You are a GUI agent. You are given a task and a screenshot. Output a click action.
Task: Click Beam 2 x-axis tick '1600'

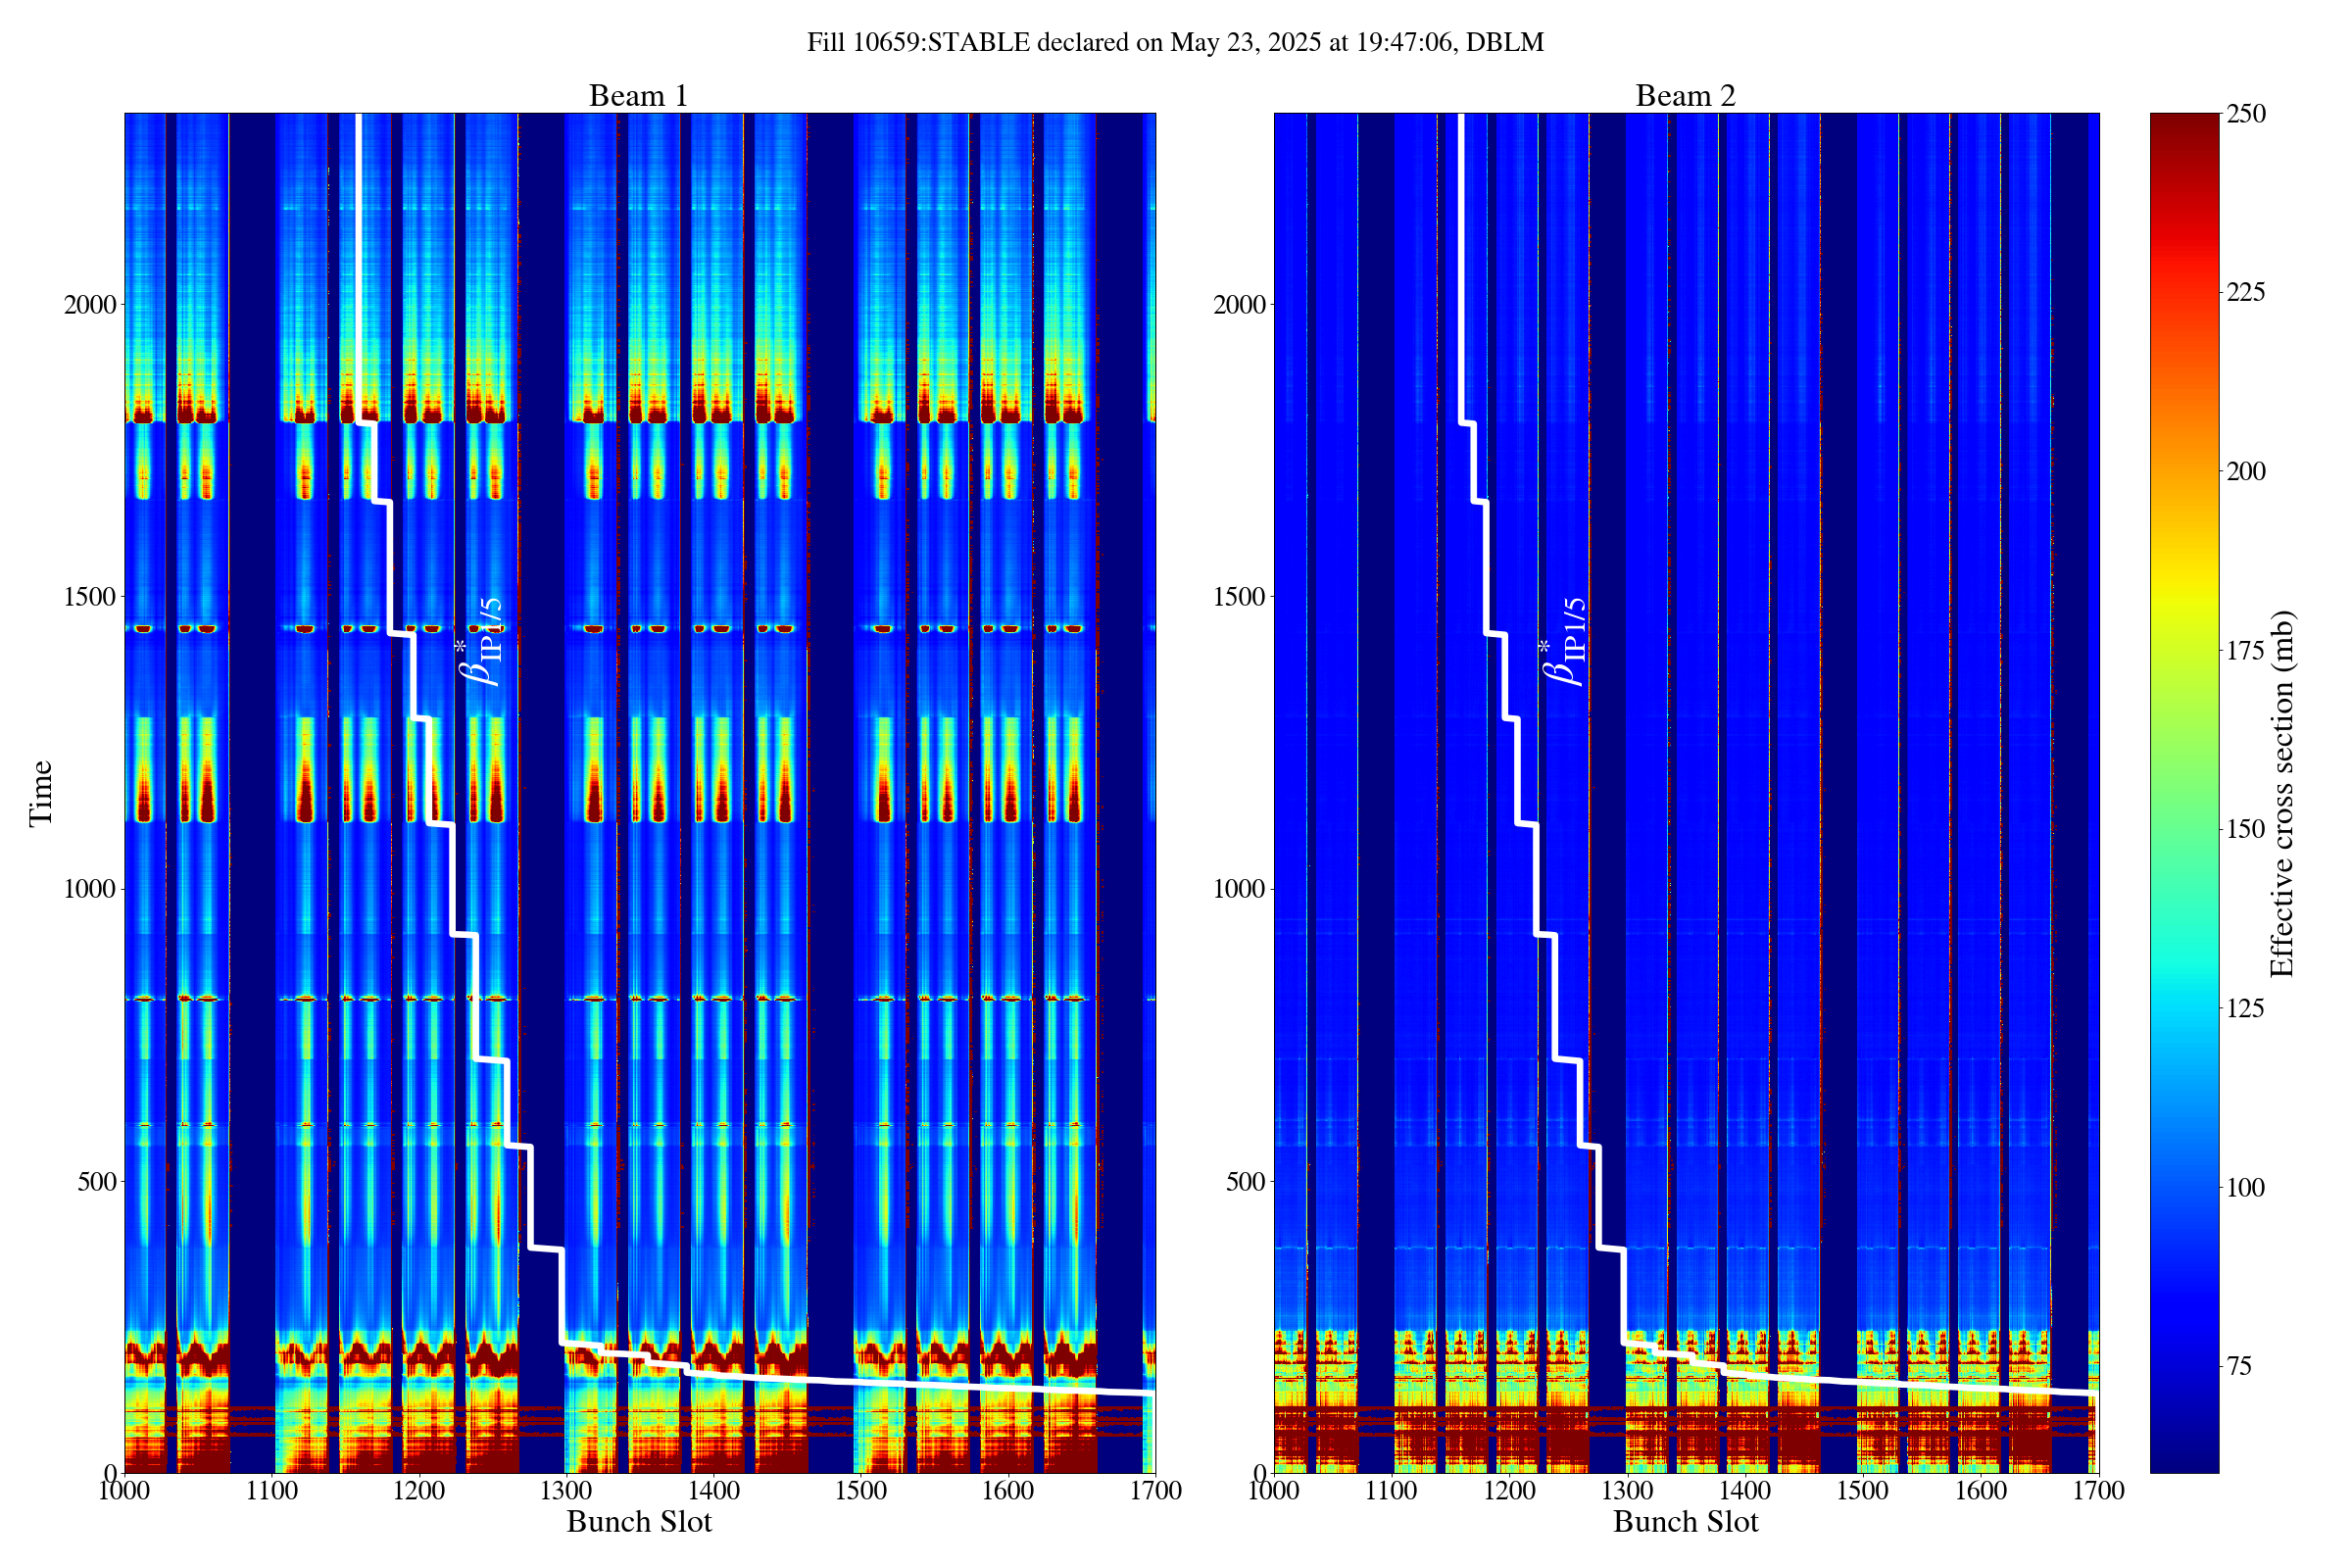1981,1491
